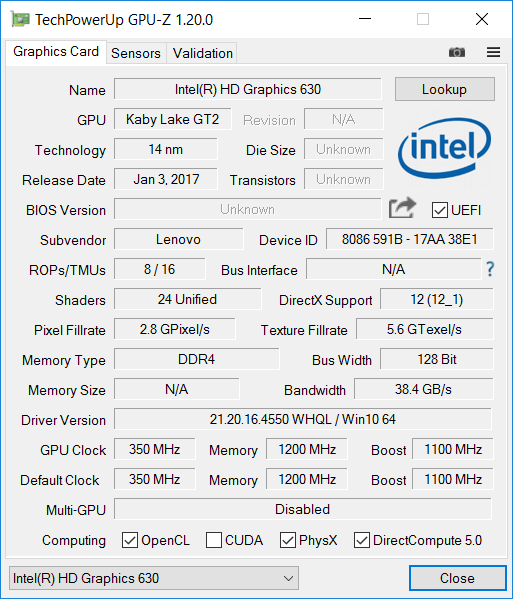The width and height of the screenshot is (513, 599).
Task: Enable the CUDA checkbox
Action: coord(214,540)
